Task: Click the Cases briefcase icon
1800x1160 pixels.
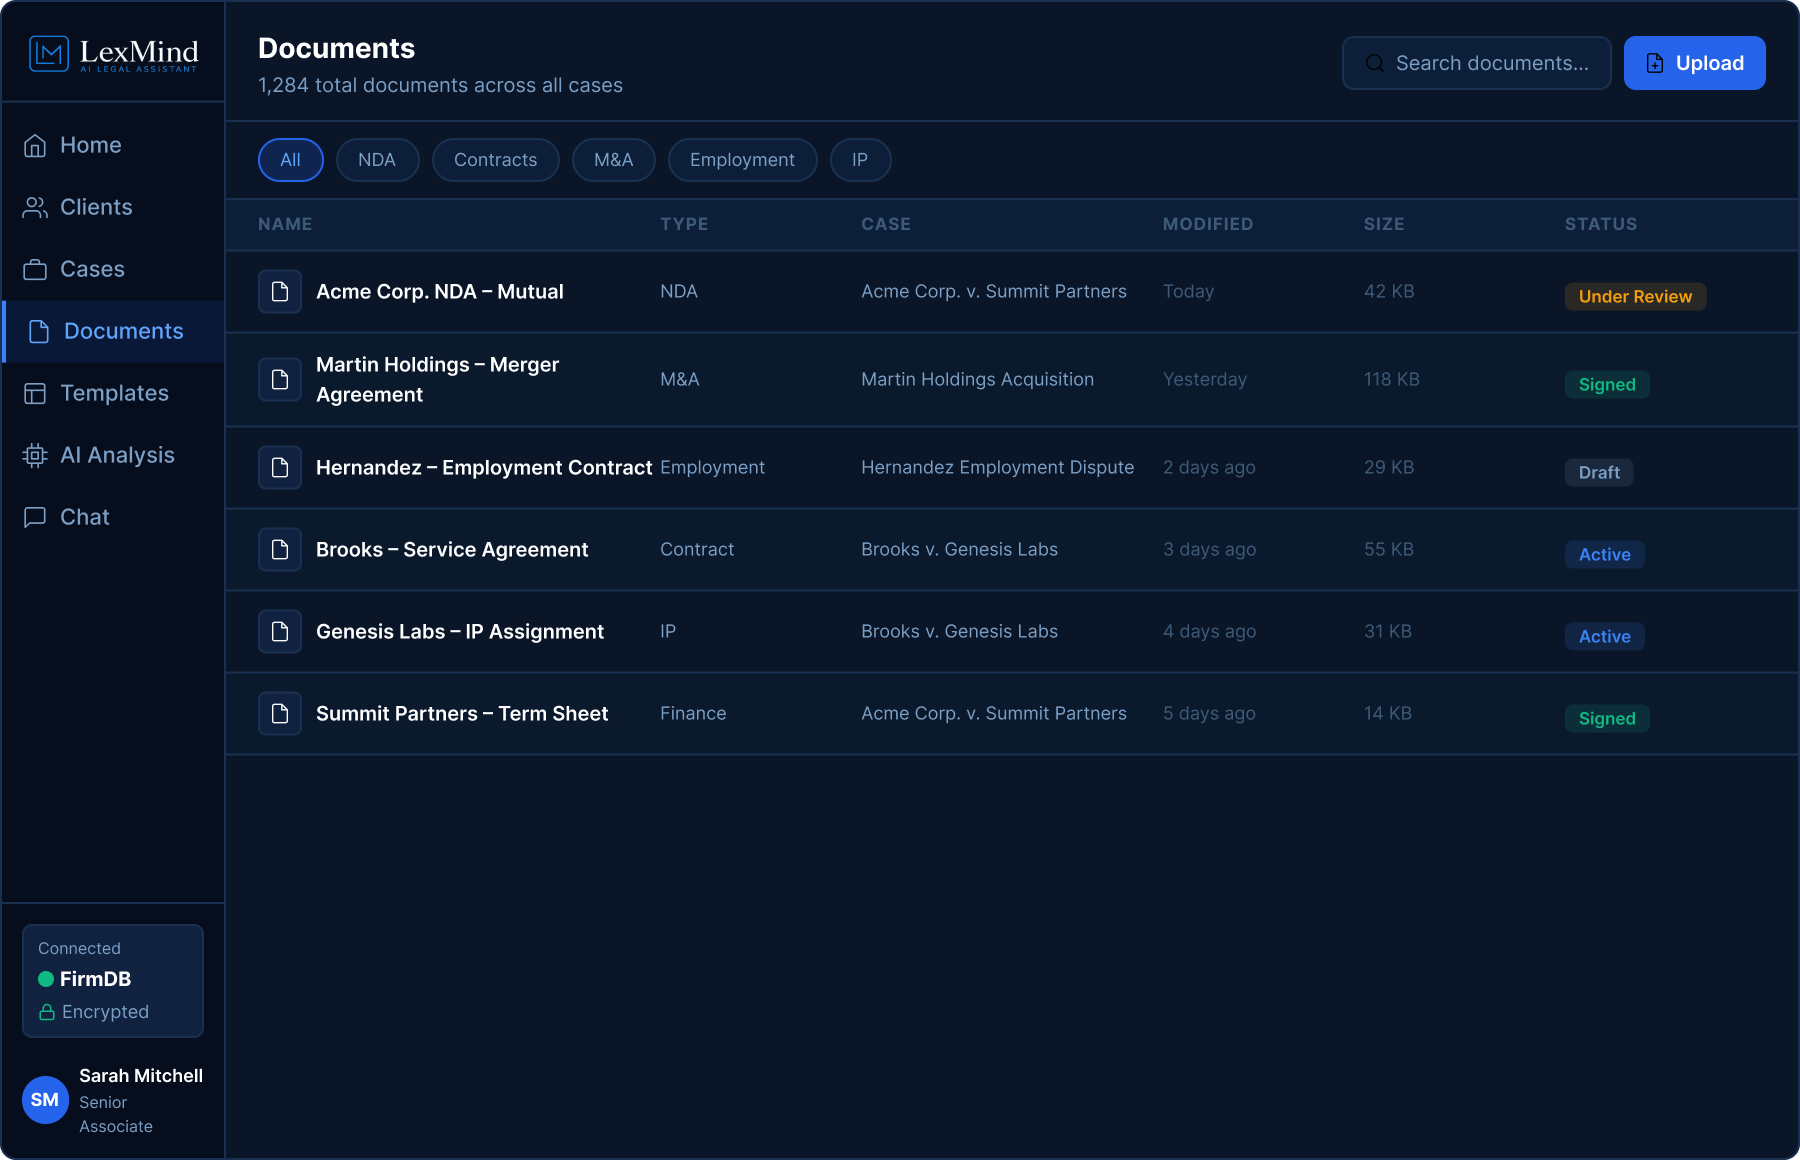Action: click(35, 270)
